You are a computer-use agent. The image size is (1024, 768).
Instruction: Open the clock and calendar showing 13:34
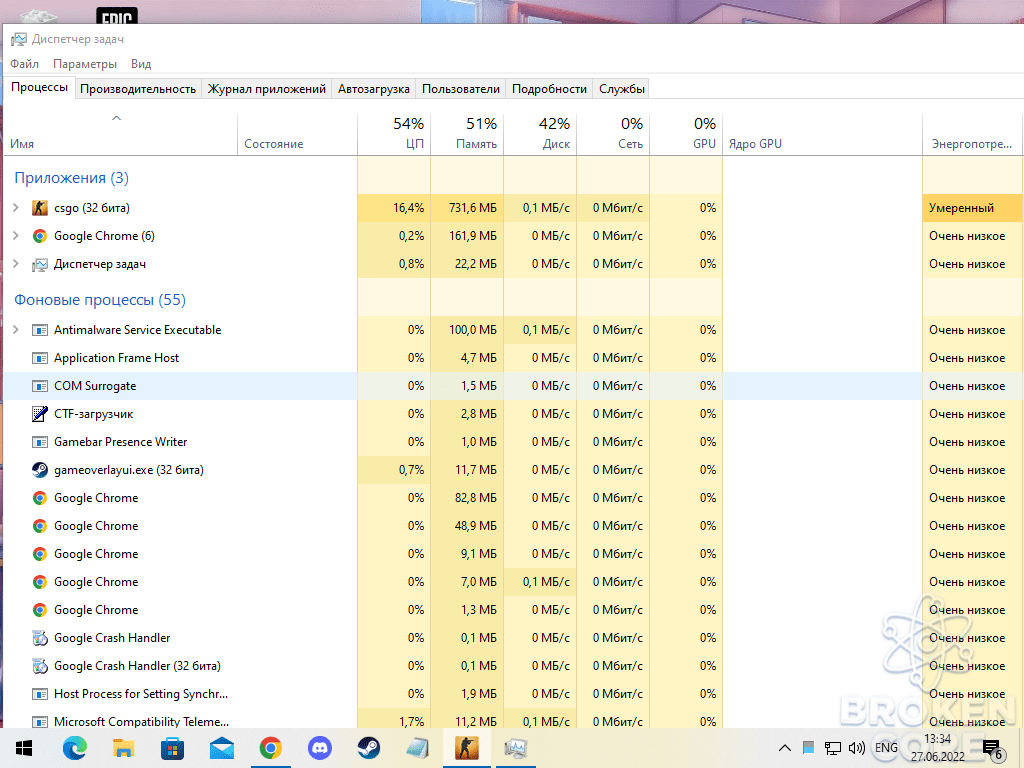point(938,748)
